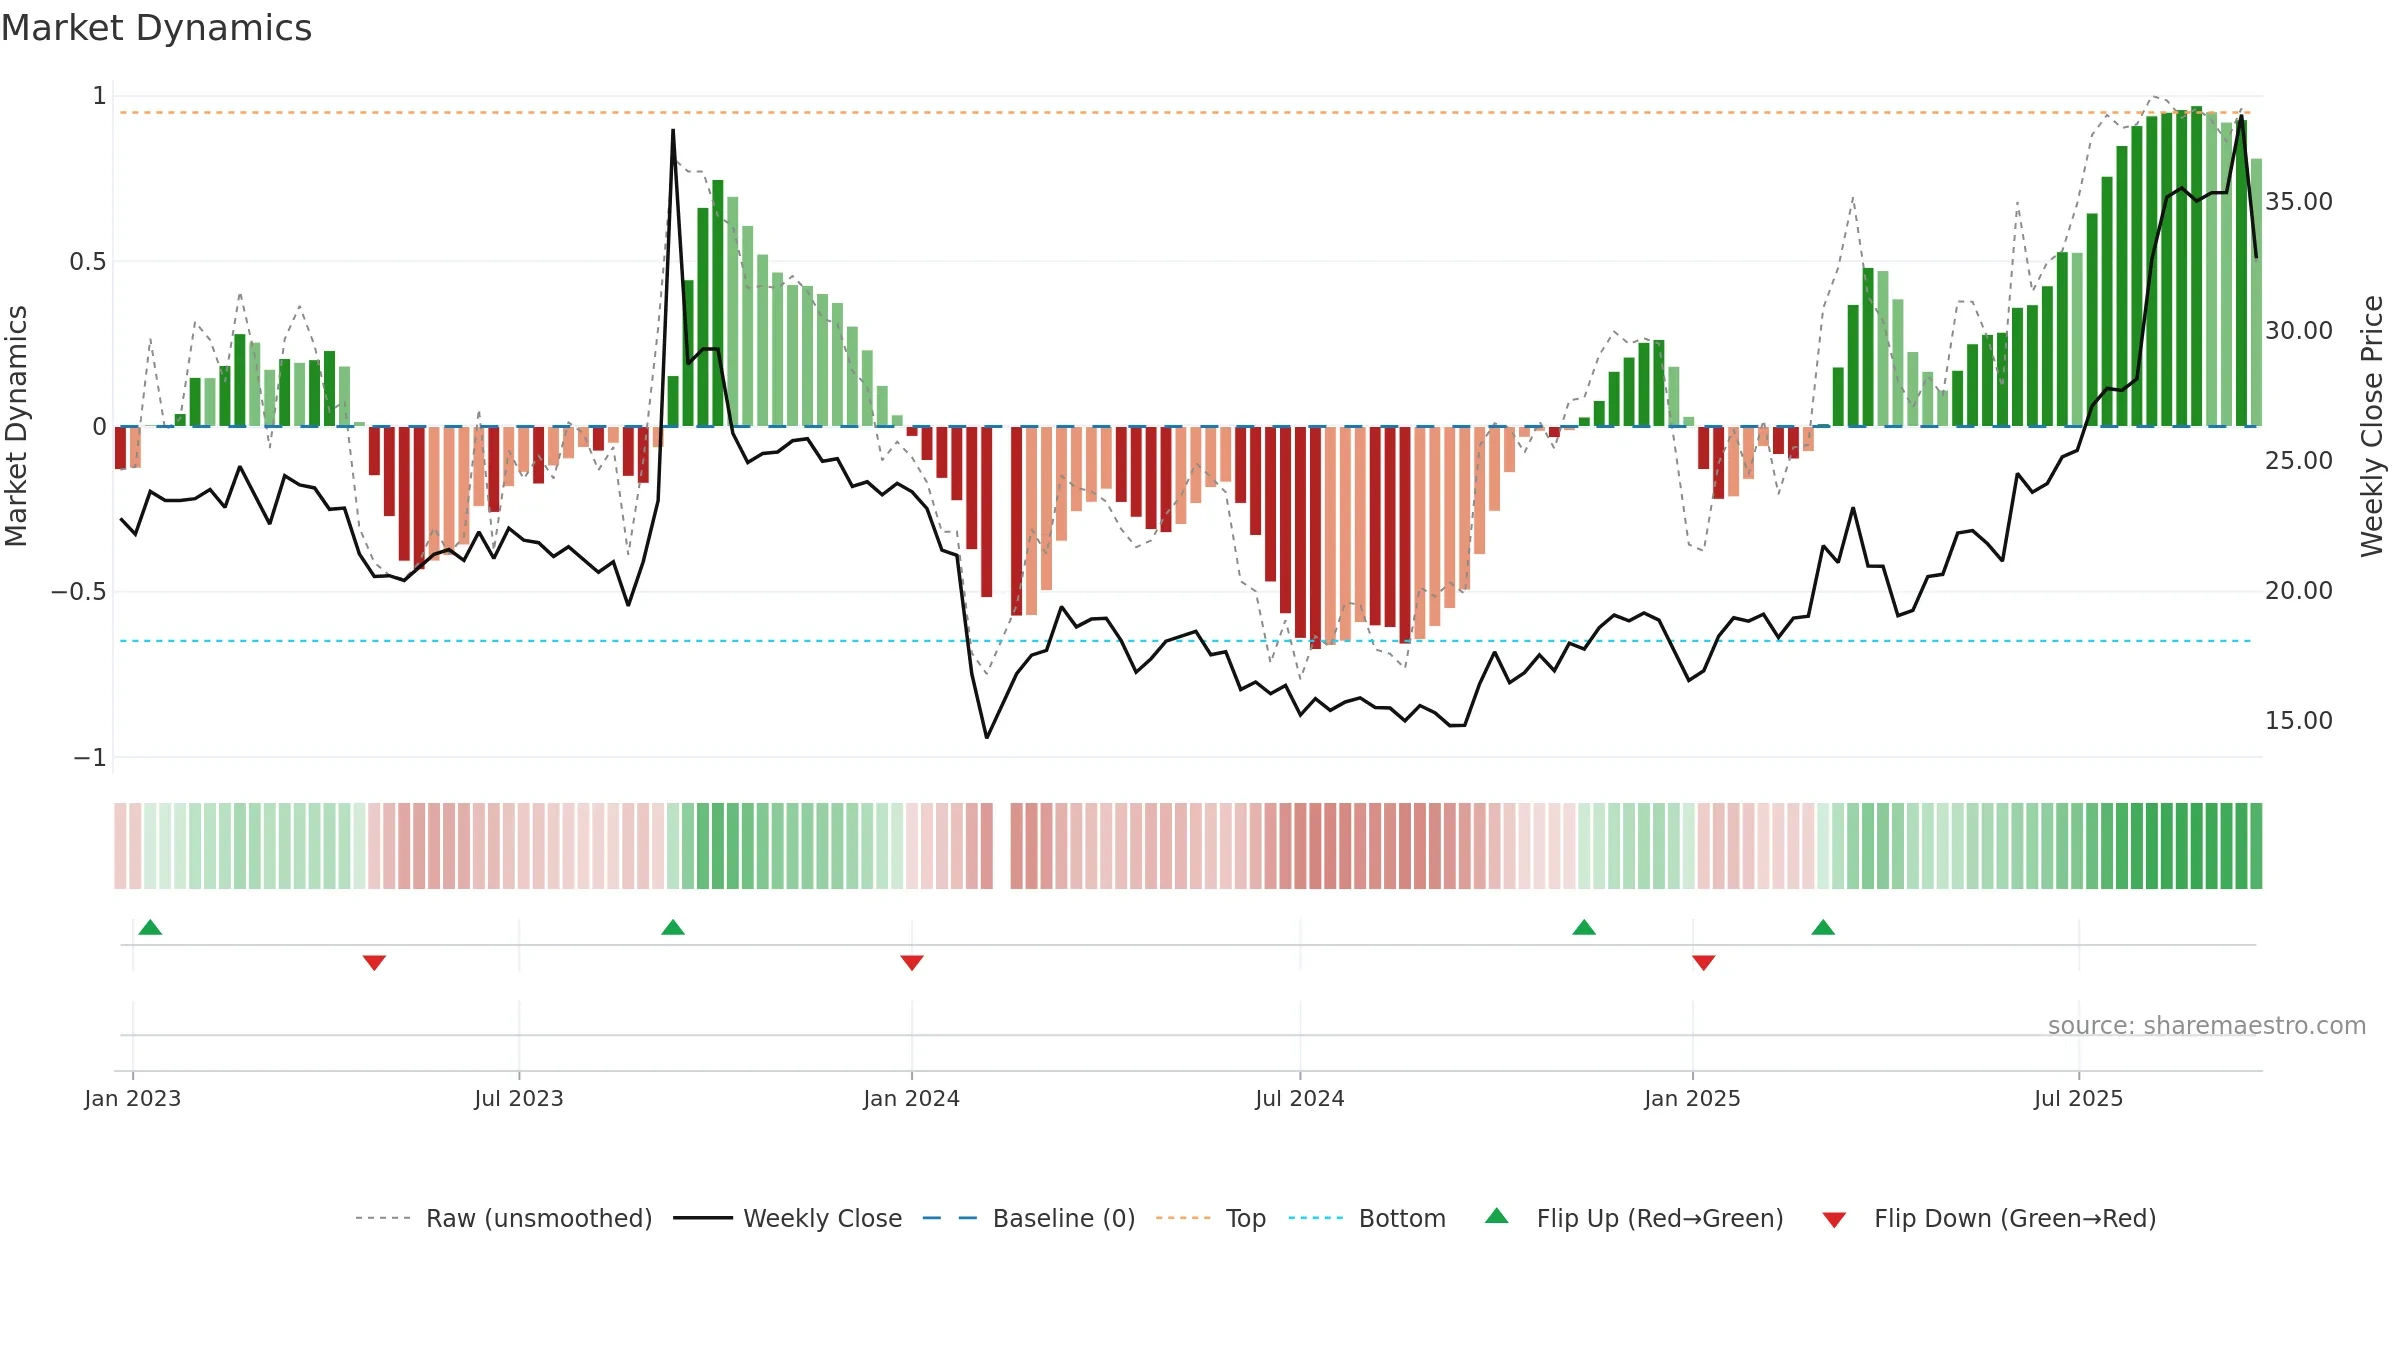Click the 0.5 left axis label
The width and height of the screenshot is (2400, 1350).
pyautogui.click(x=88, y=262)
